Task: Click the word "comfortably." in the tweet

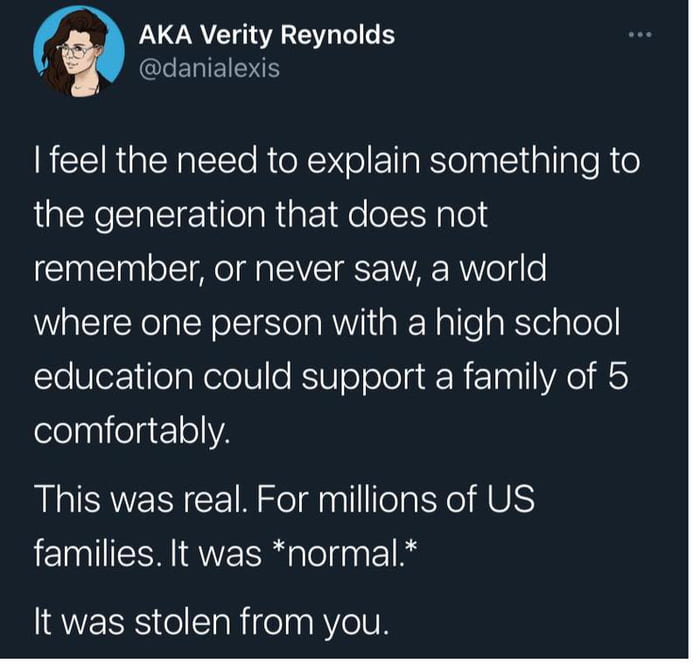Action: [x=132, y=431]
